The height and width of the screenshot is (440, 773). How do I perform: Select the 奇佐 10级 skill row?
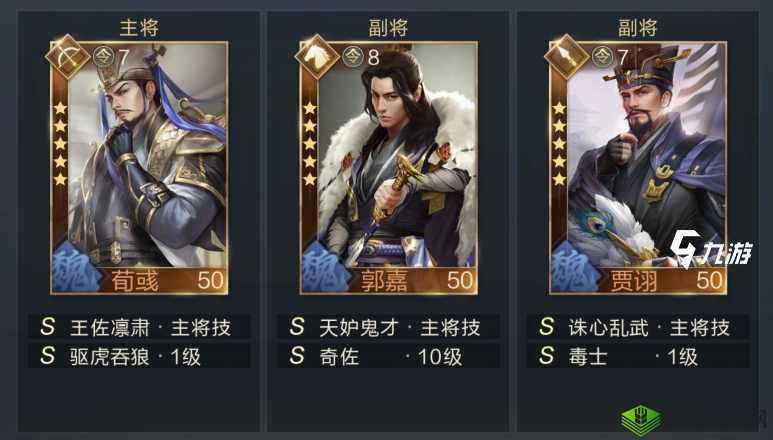pyautogui.click(x=388, y=356)
